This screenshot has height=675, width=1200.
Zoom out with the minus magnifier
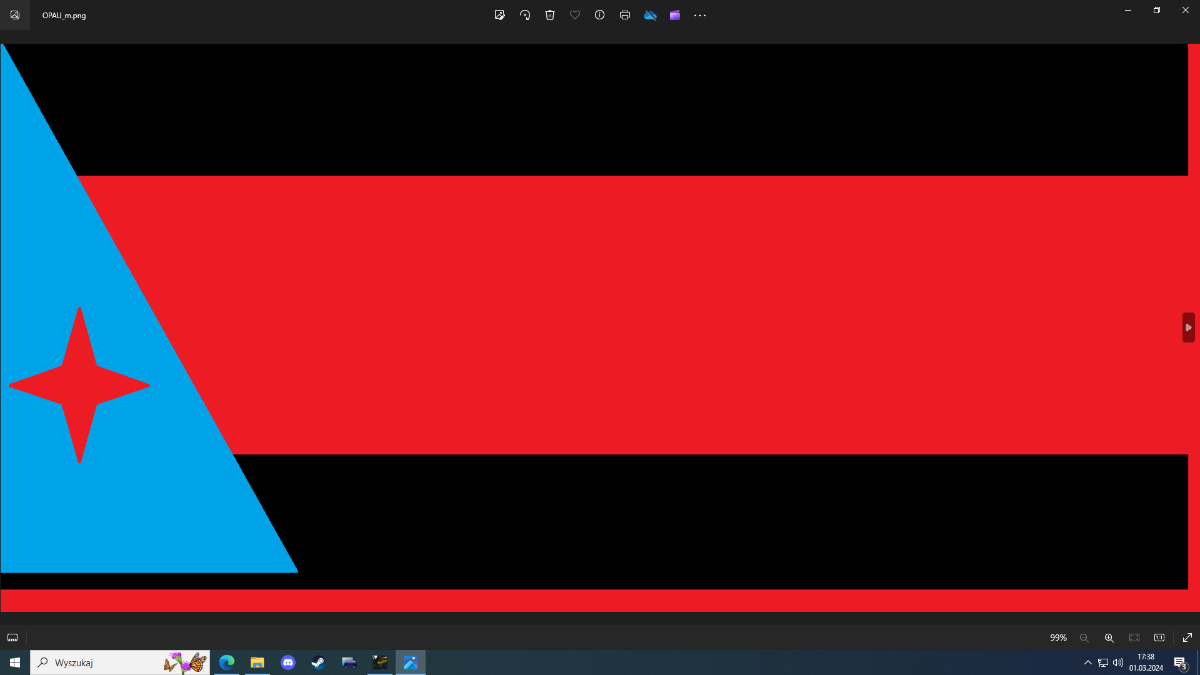click(1084, 637)
